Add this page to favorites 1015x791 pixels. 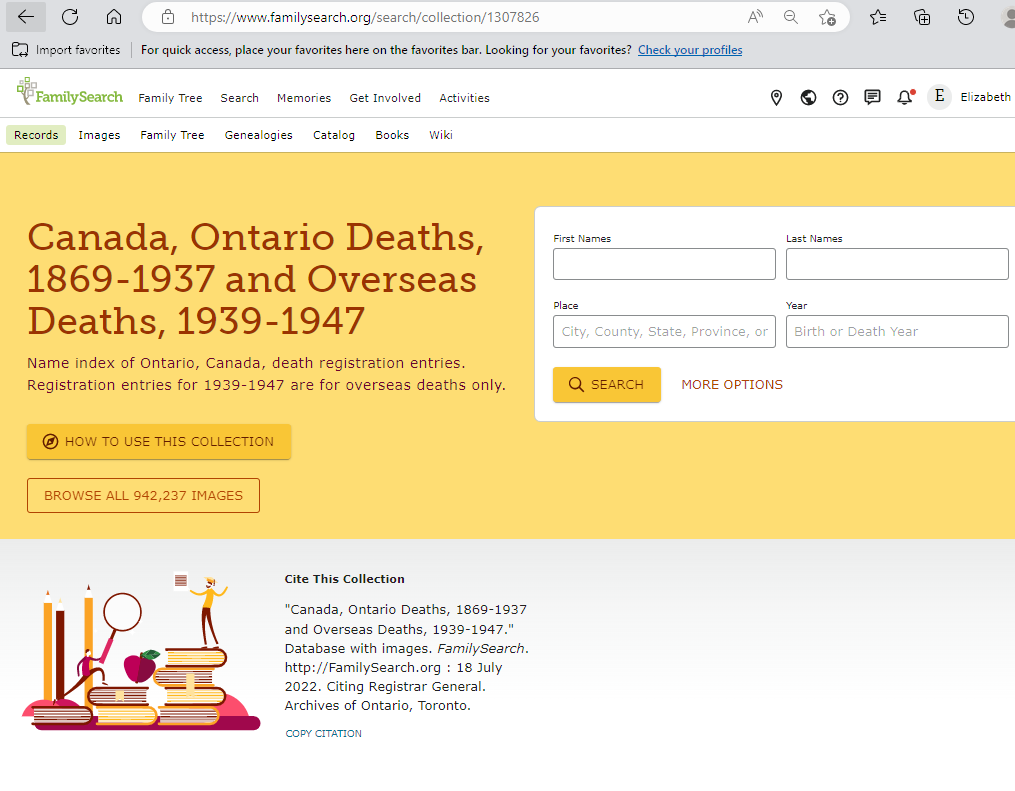click(827, 17)
